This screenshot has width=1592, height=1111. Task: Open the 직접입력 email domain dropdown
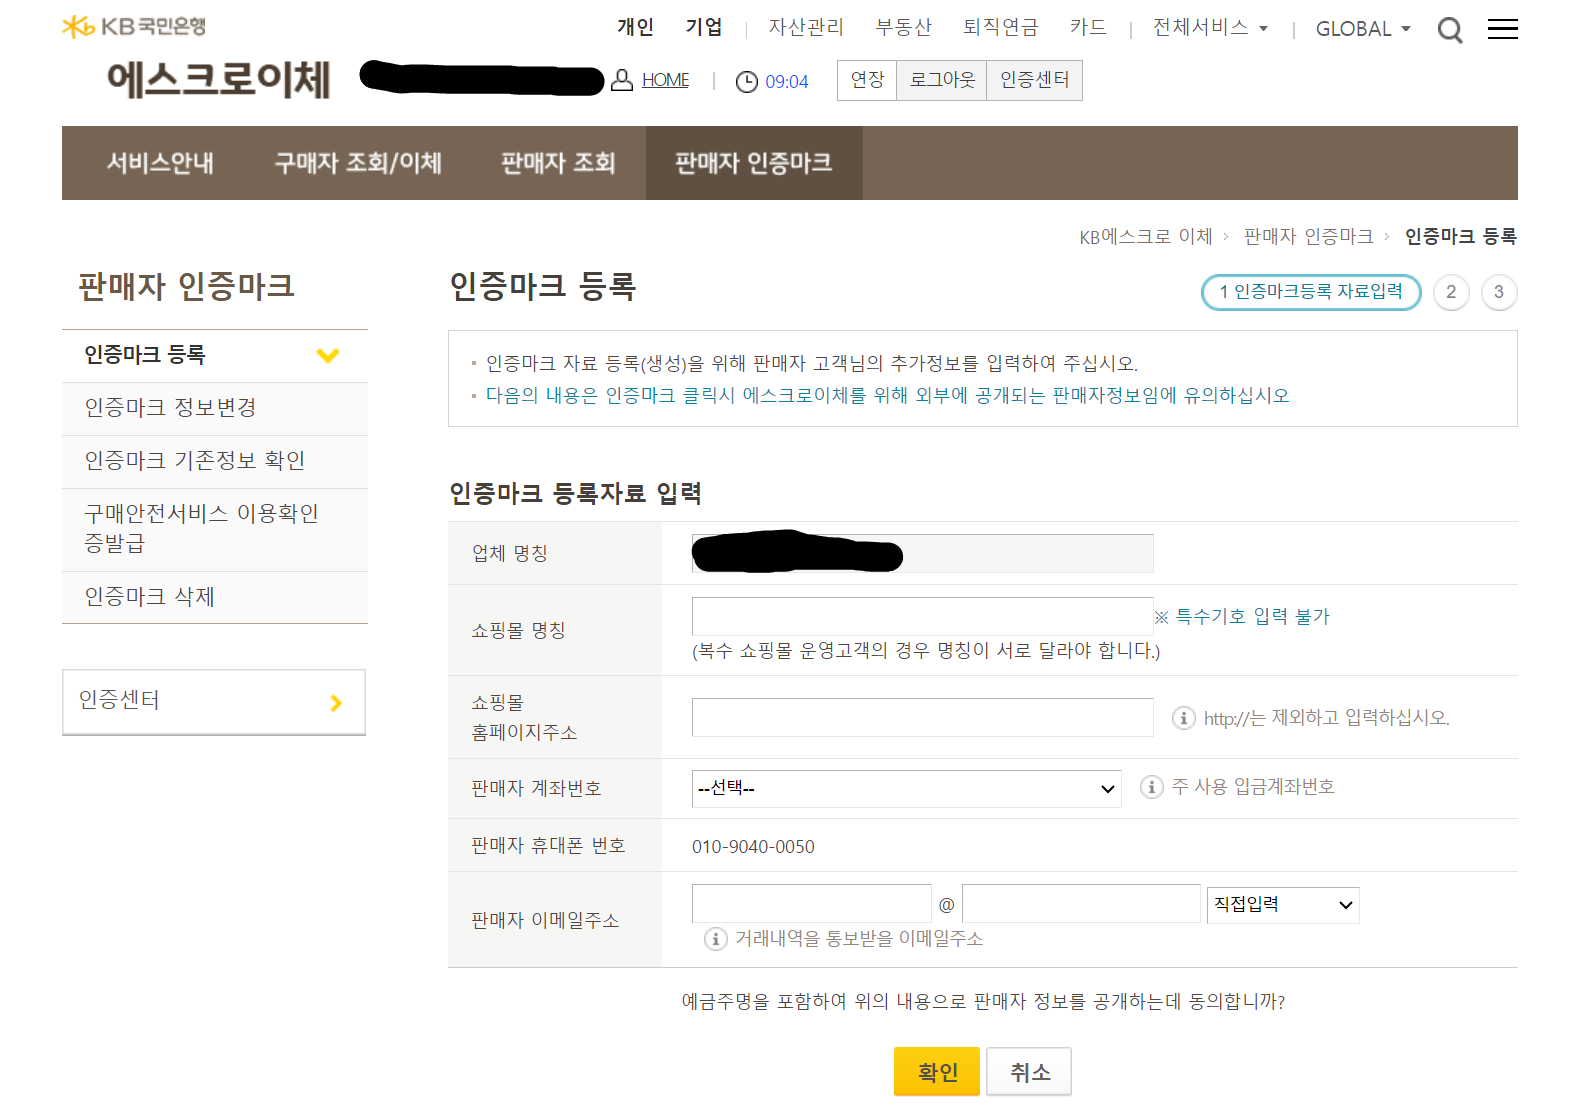click(1283, 905)
